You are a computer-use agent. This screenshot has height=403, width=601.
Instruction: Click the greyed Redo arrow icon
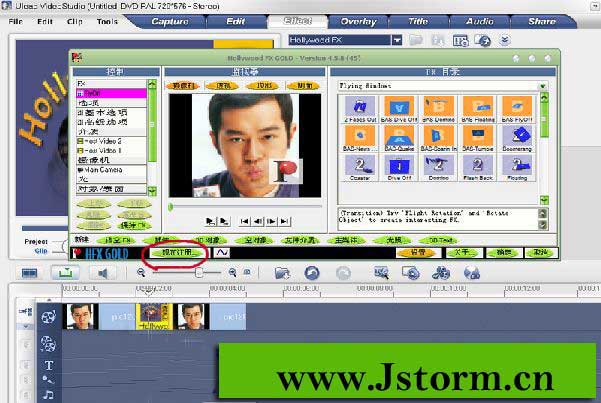343,273
